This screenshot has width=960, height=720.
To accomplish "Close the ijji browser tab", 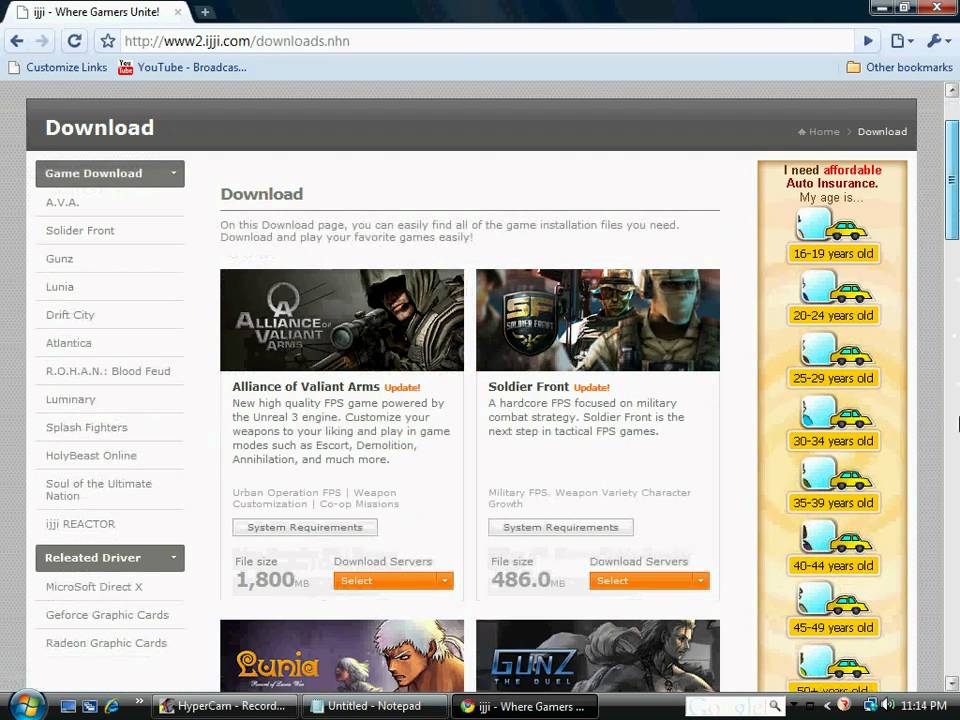I will tap(178, 12).
